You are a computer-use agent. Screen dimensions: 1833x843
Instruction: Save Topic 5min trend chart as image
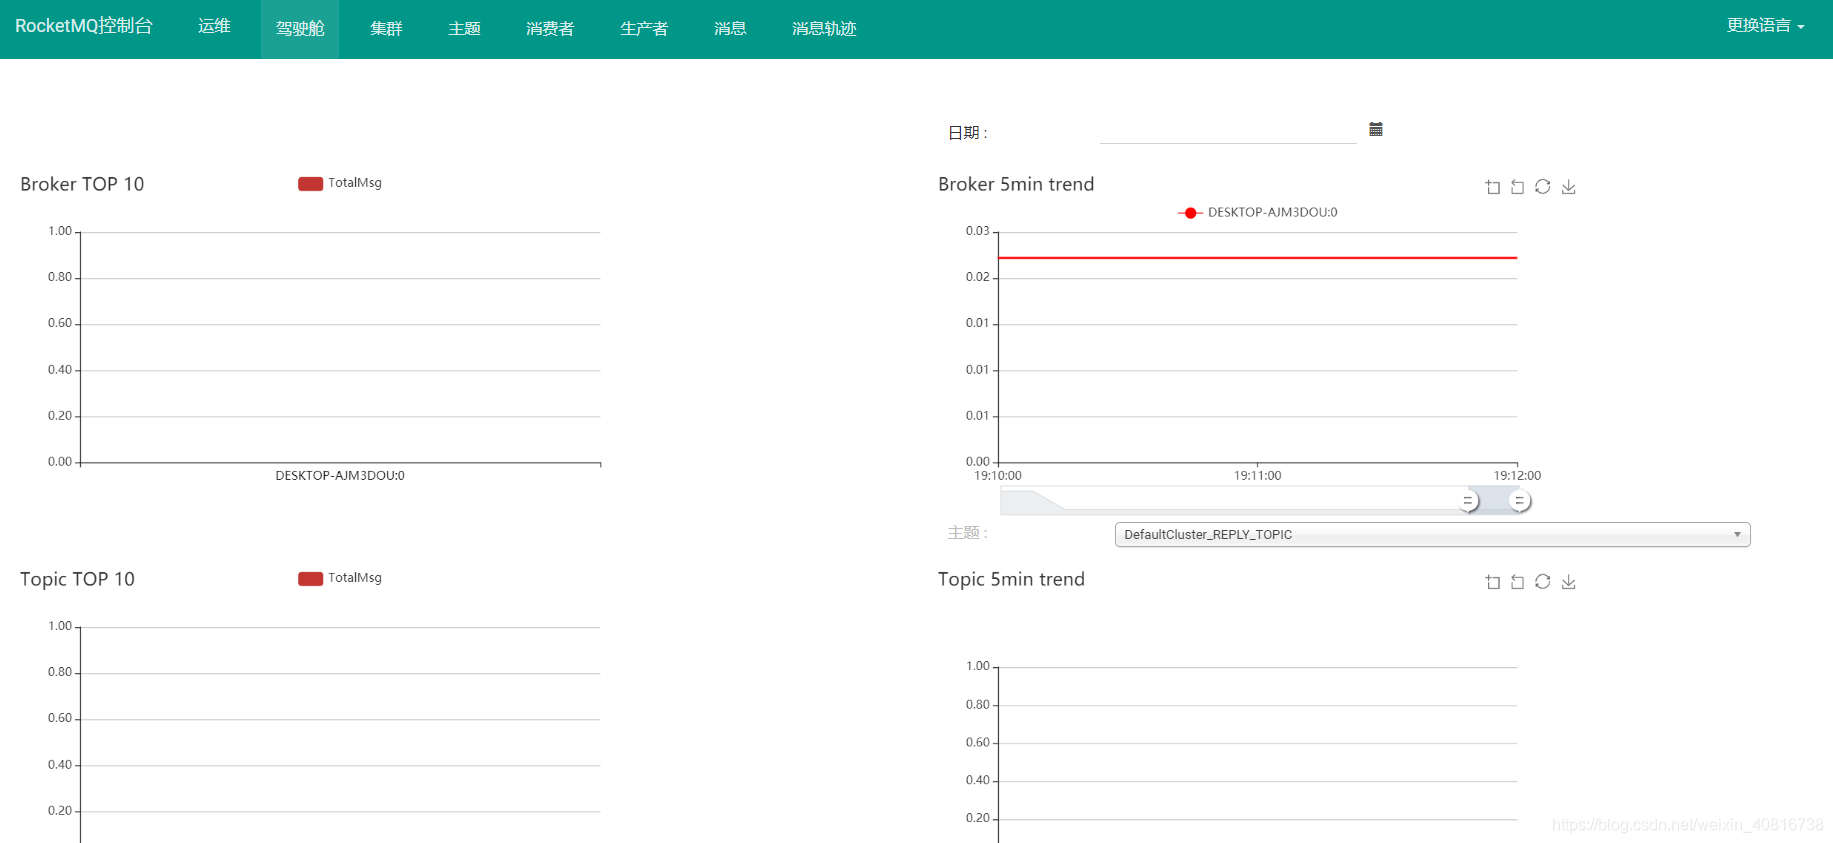tap(1569, 582)
